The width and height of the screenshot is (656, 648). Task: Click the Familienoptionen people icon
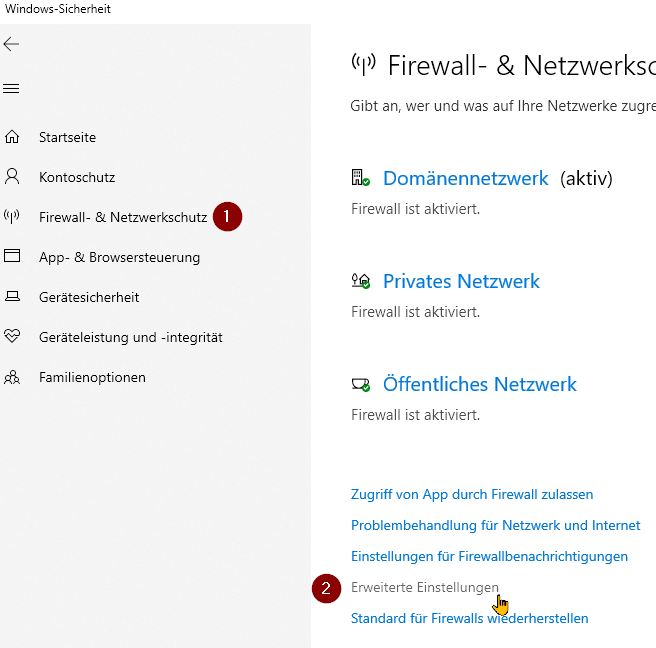pos(12,377)
